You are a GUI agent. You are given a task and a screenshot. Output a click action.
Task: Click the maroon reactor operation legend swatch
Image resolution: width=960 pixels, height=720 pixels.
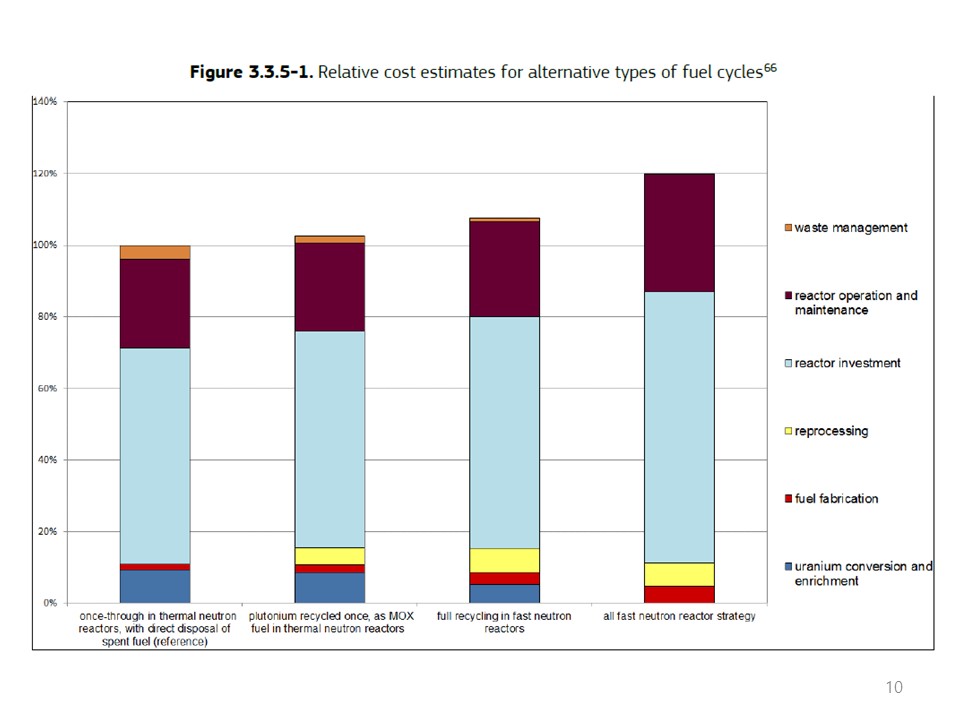pyautogui.click(x=787, y=296)
